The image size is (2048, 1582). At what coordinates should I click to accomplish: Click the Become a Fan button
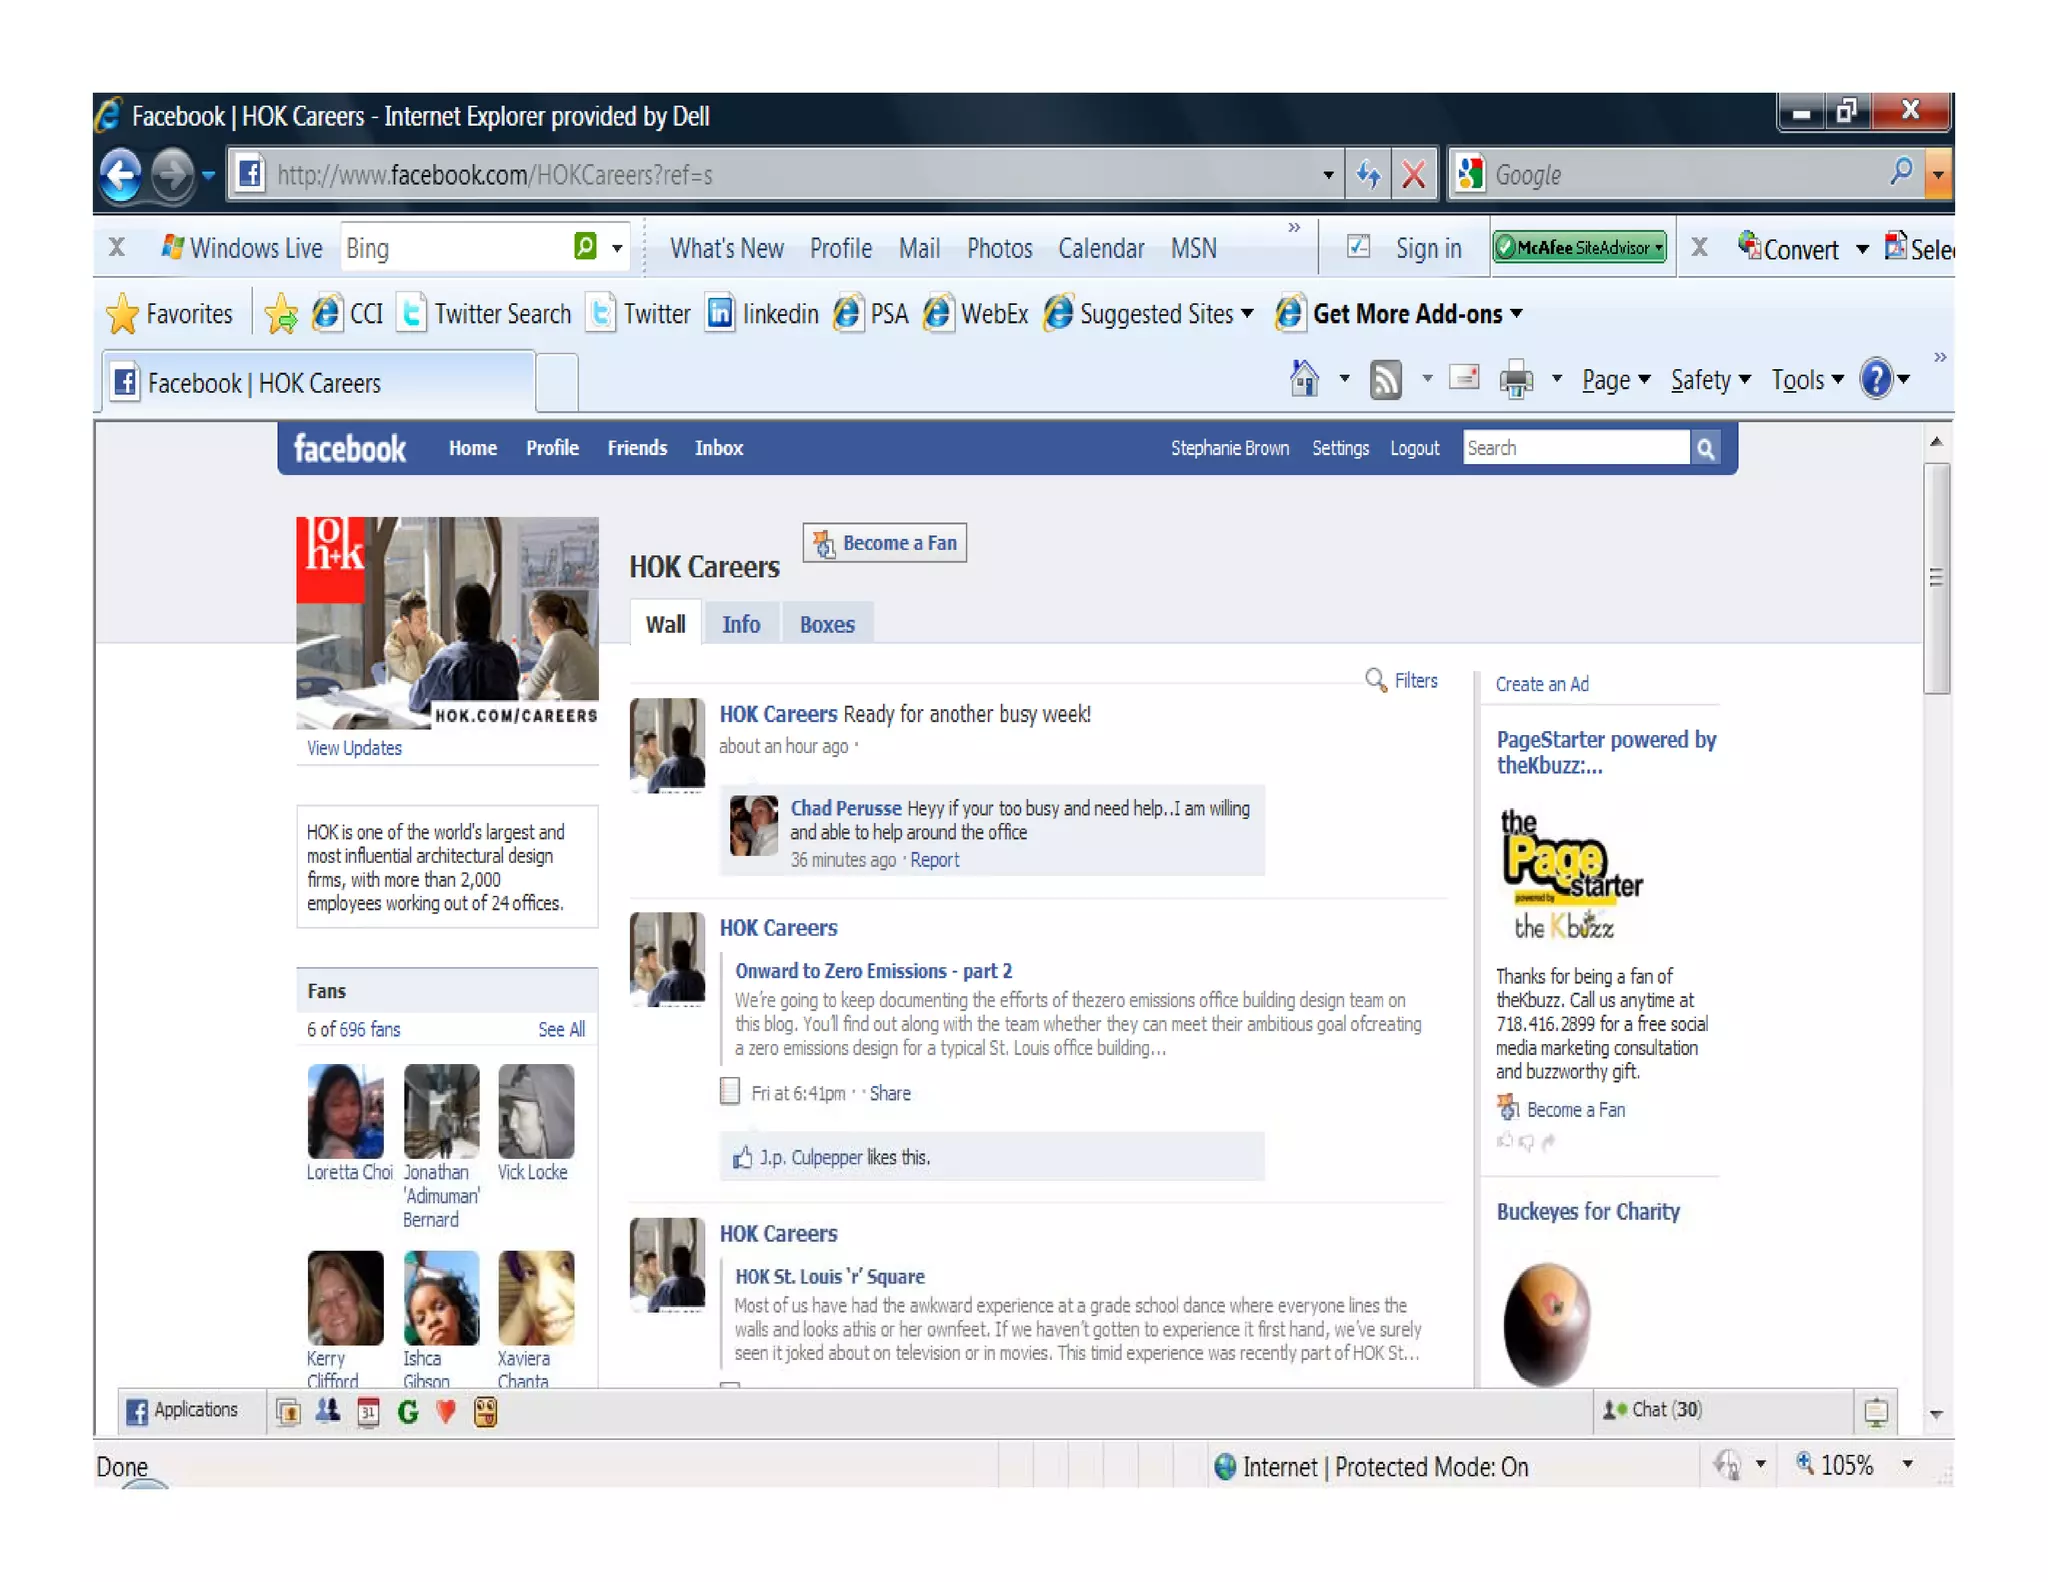click(884, 543)
